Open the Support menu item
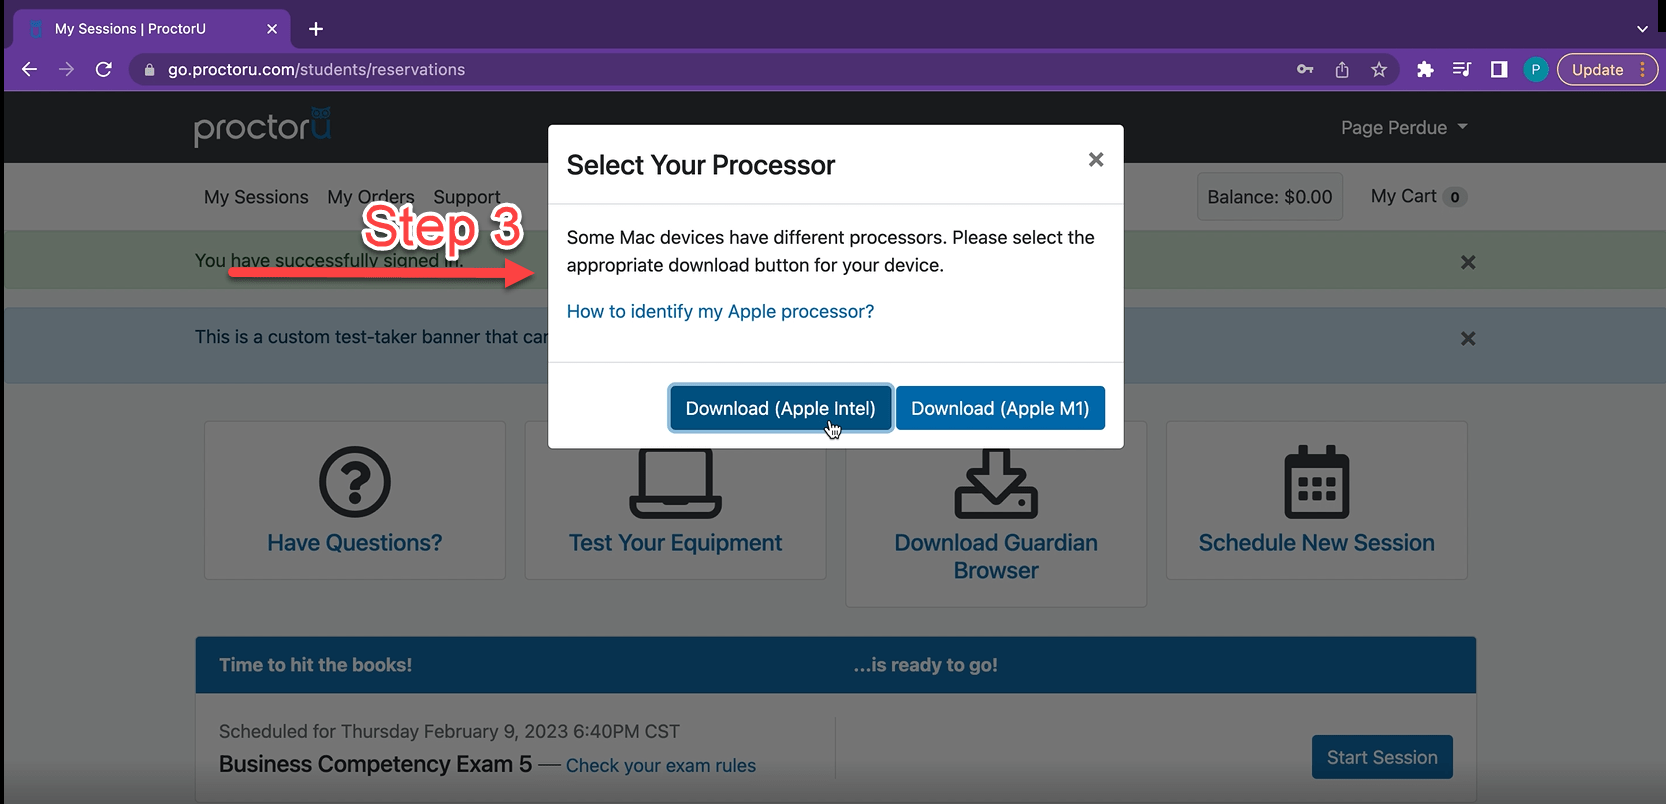 coord(467,197)
